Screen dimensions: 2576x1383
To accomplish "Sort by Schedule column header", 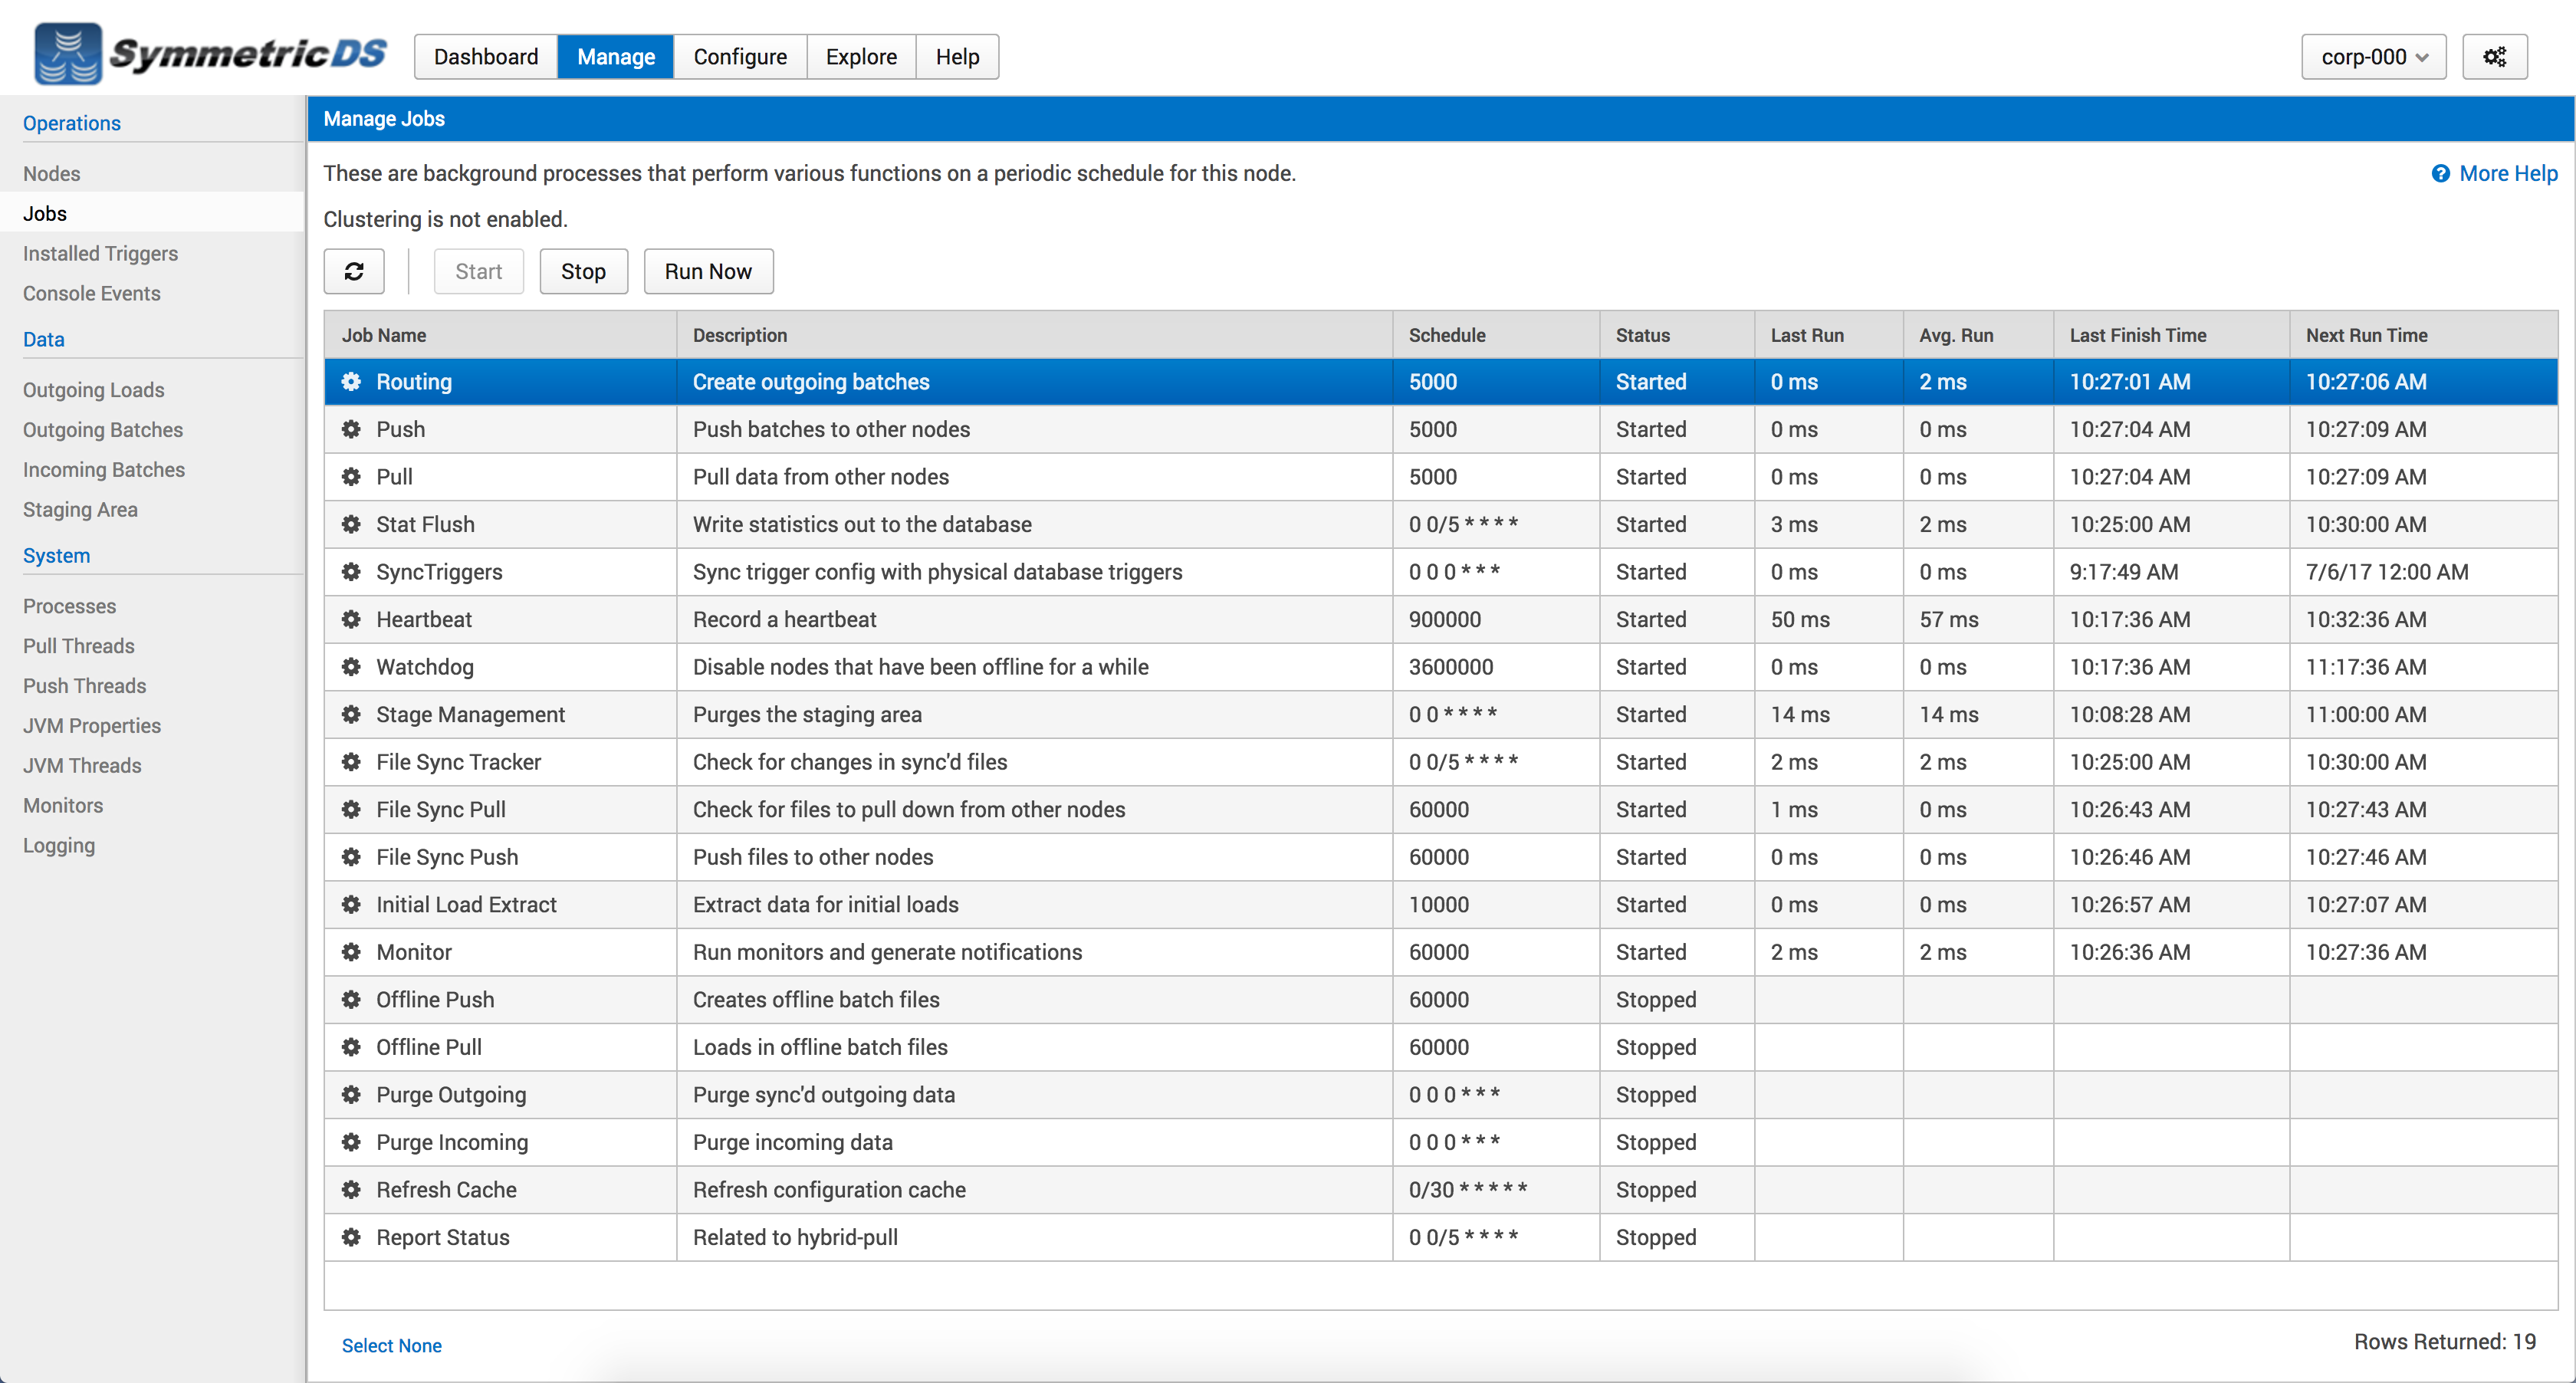I will point(1496,335).
